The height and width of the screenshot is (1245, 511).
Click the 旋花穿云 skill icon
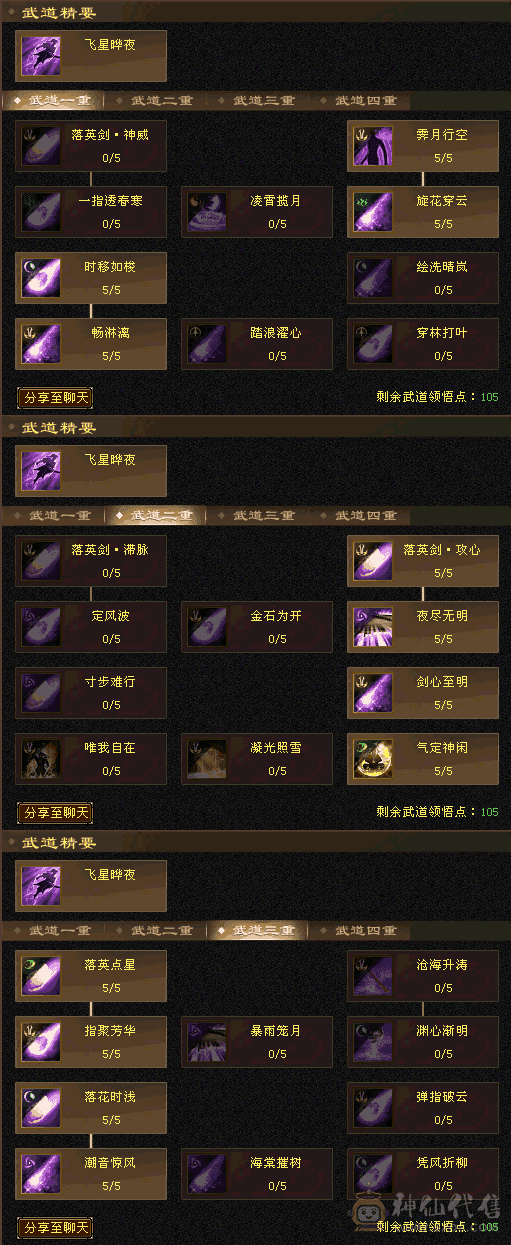(x=372, y=212)
